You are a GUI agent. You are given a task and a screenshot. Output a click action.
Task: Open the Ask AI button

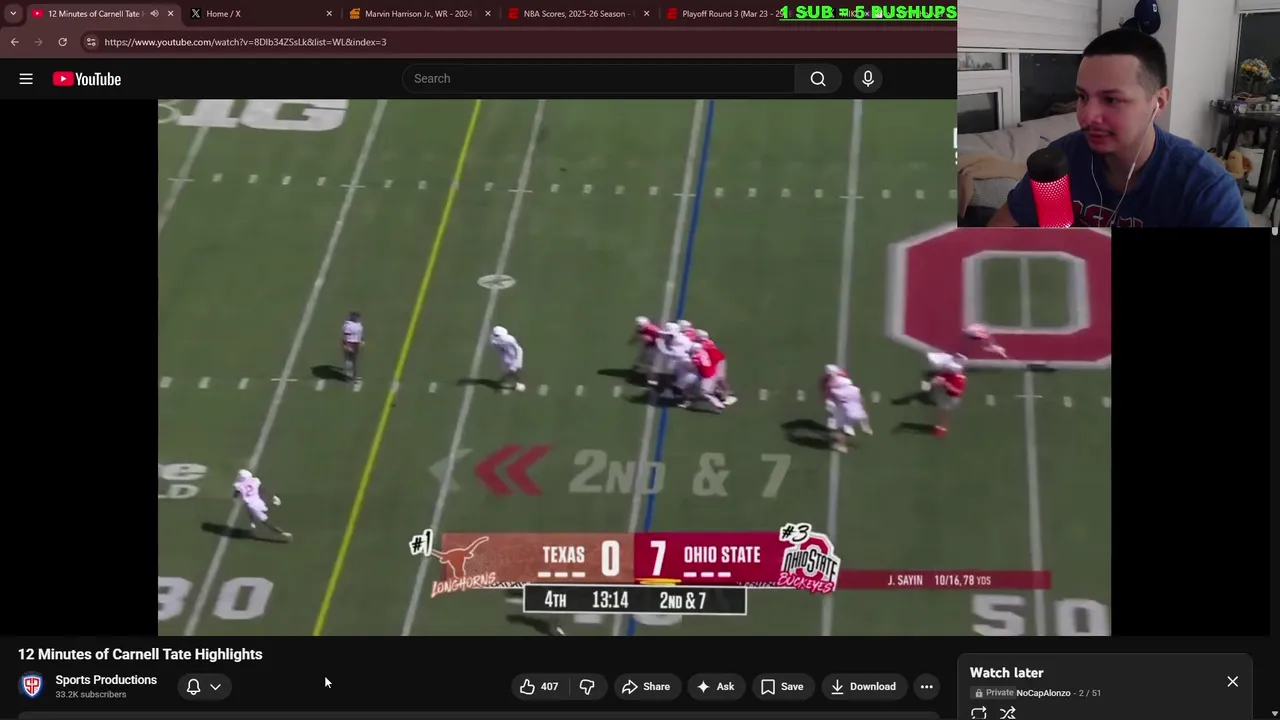click(716, 687)
